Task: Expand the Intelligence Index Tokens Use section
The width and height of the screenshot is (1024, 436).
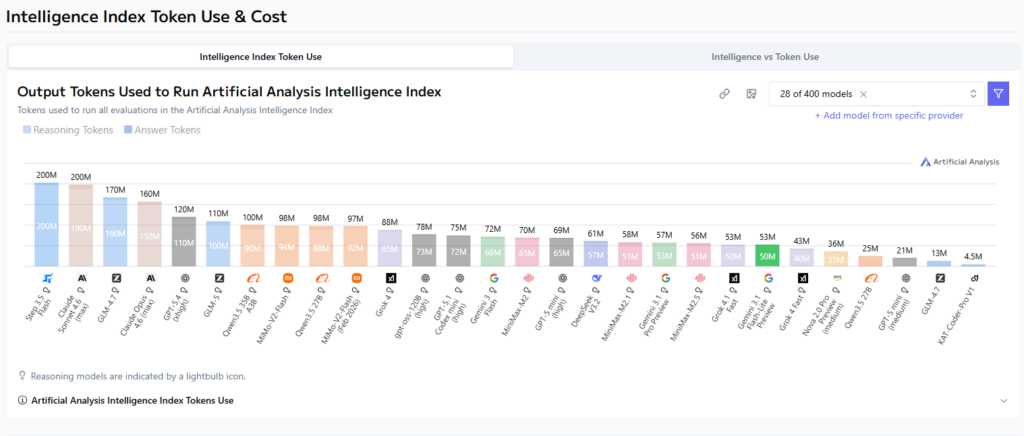Action: pyautogui.click(x=132, y=400)
